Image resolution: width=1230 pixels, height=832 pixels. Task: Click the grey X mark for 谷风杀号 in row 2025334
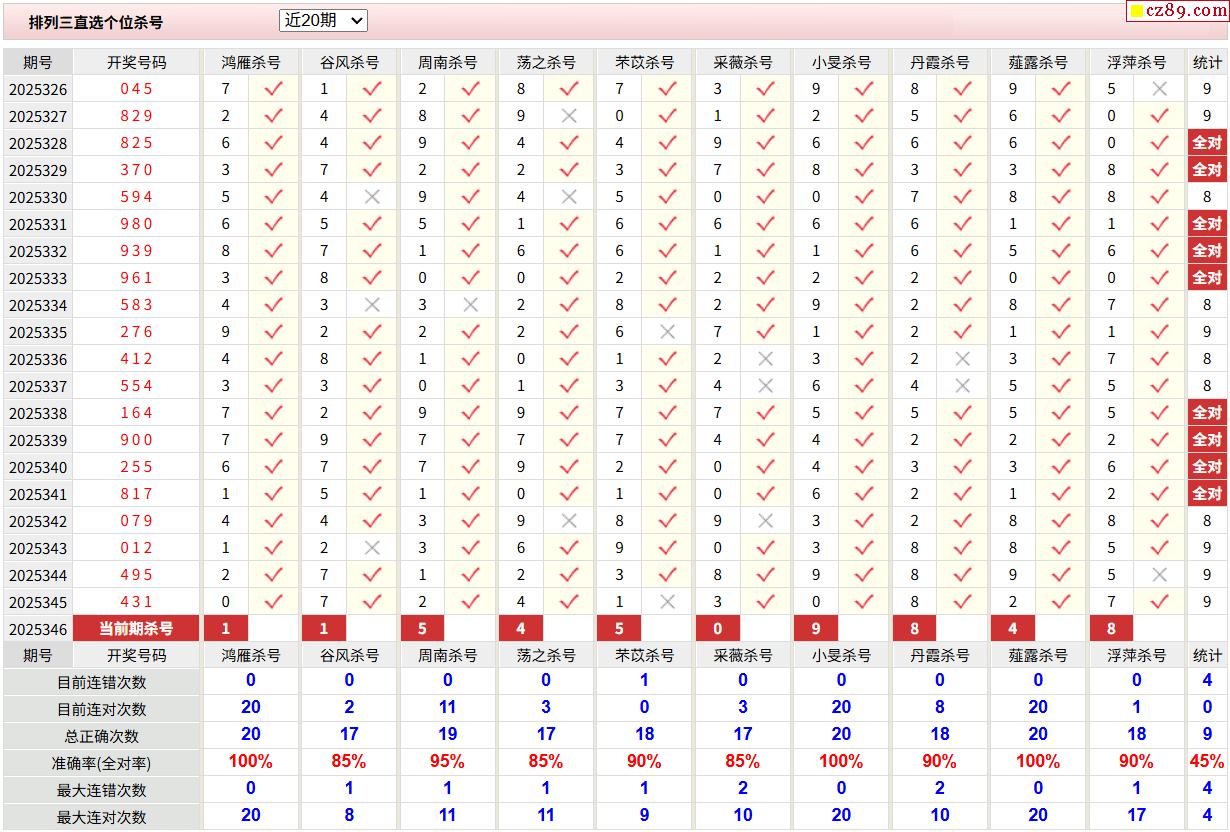click(x=372, y=305)
